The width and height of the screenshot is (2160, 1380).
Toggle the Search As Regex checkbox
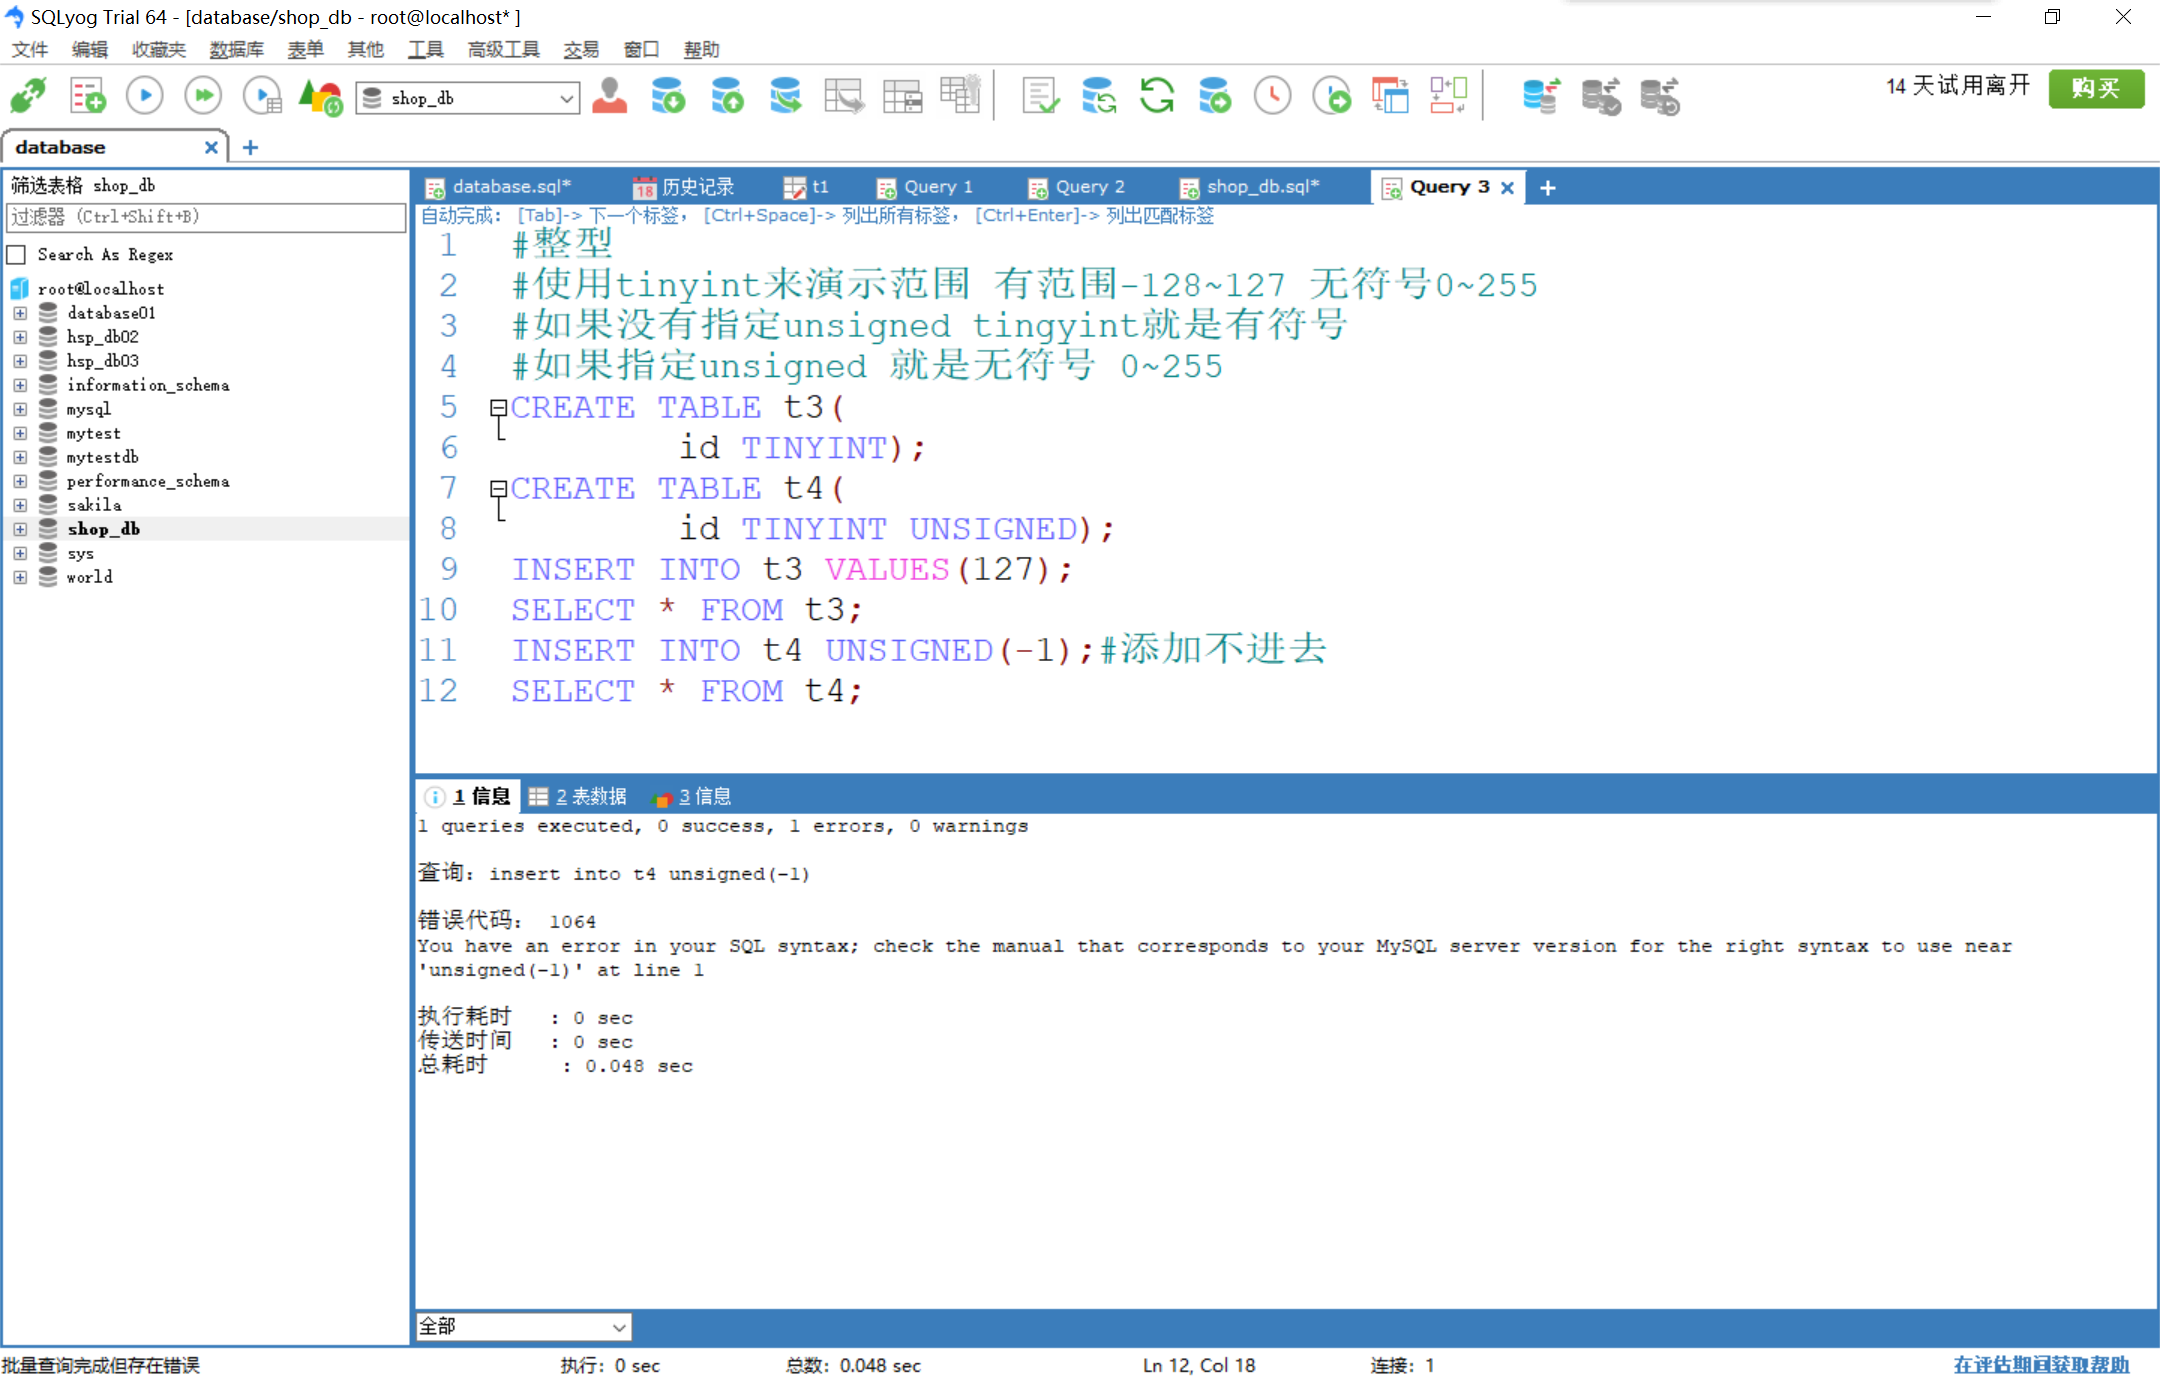point(20,255)
